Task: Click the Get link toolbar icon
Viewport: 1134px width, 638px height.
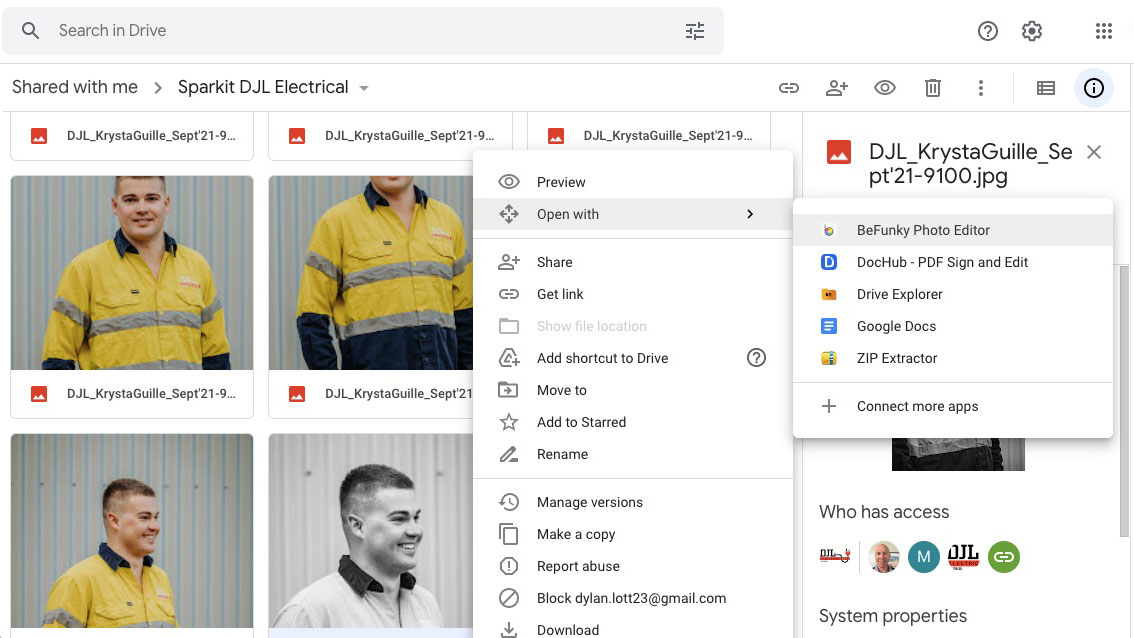Action: [x=788, y=88]
